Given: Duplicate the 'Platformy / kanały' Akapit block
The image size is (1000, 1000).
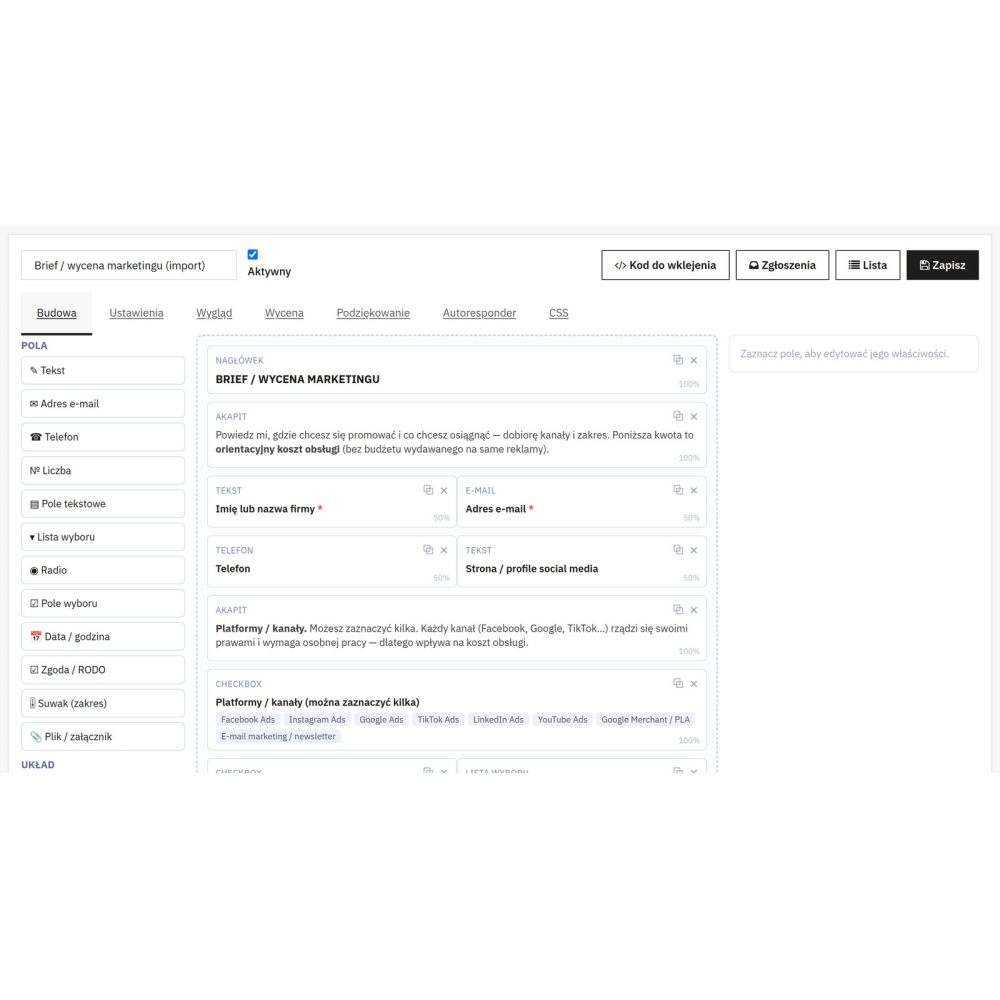Looking at the screenshot, I should (678, 610).
